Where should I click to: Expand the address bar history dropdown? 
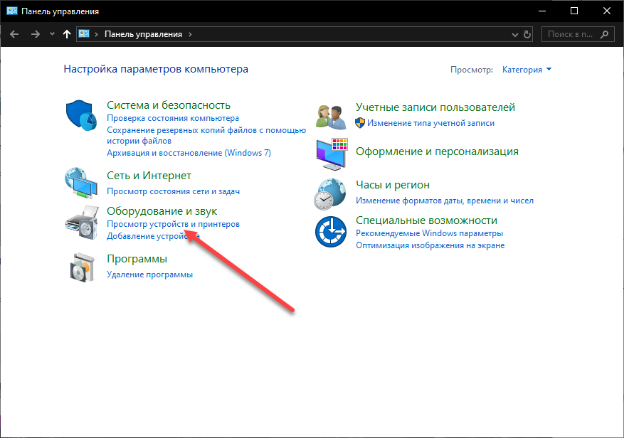pos(515,35)
